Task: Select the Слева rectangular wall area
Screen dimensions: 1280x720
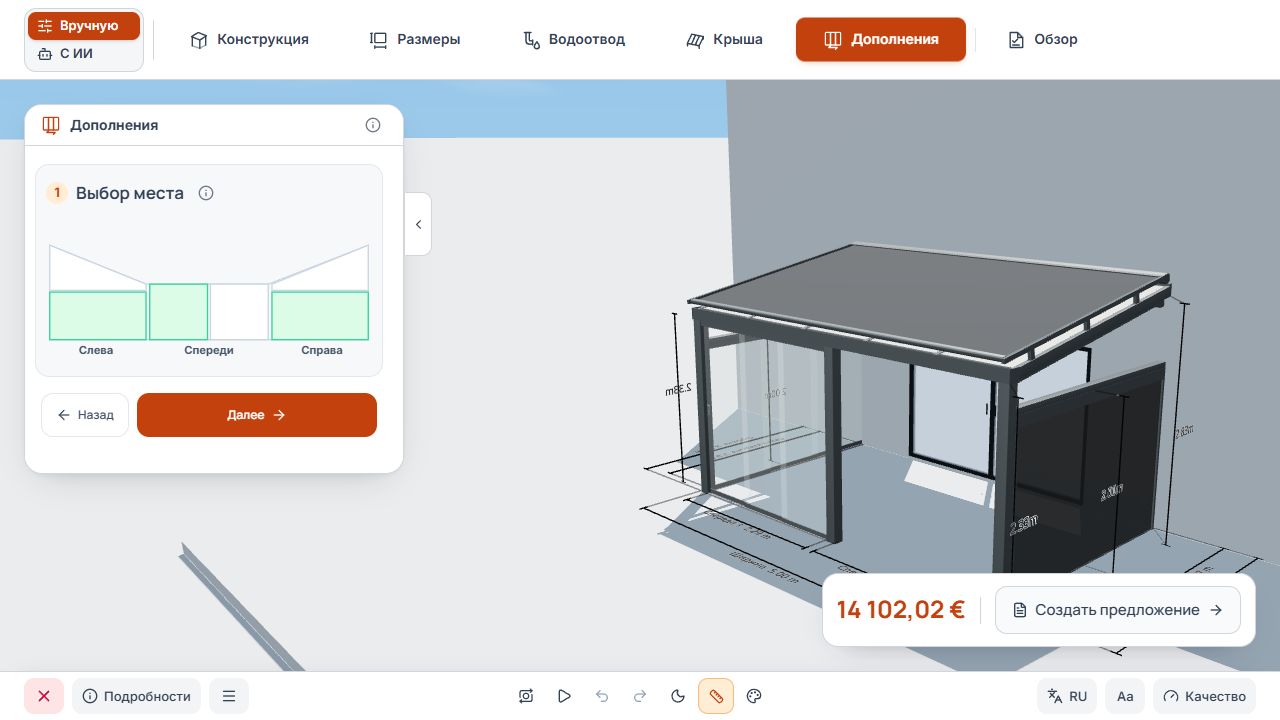Action: (x=98, y=316)
